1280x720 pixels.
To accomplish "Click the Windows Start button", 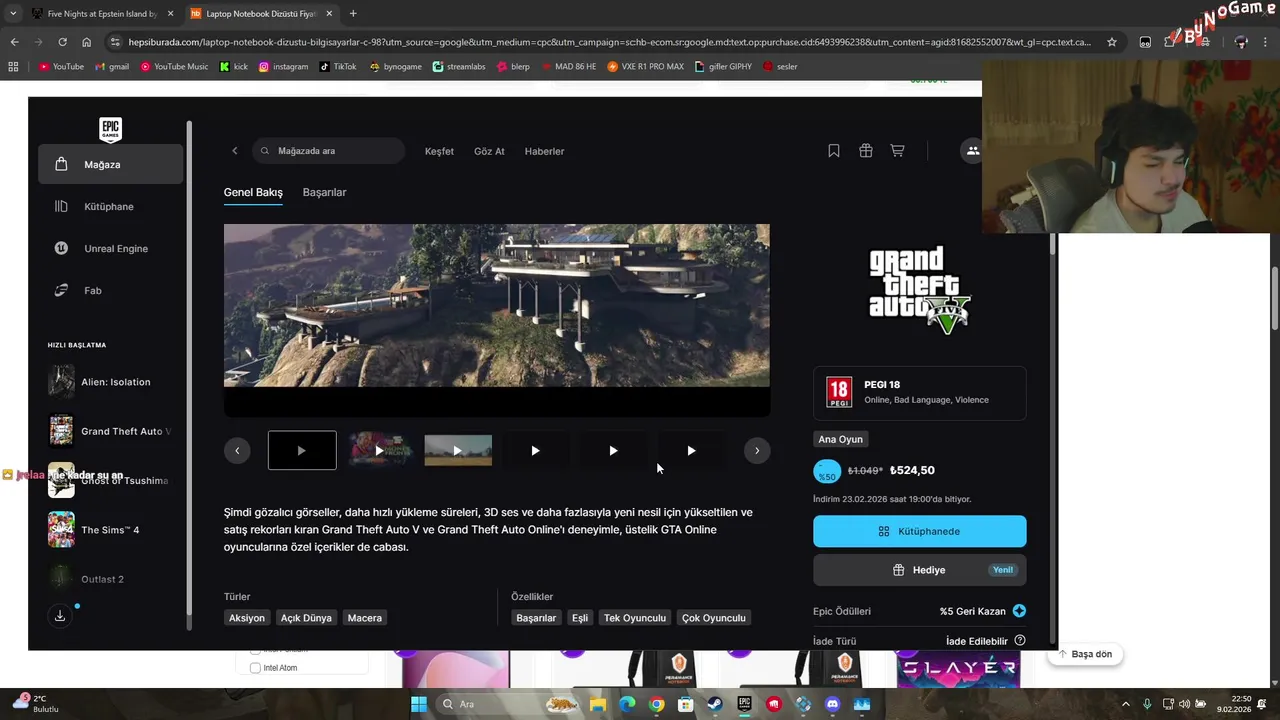I will [419, 704].
